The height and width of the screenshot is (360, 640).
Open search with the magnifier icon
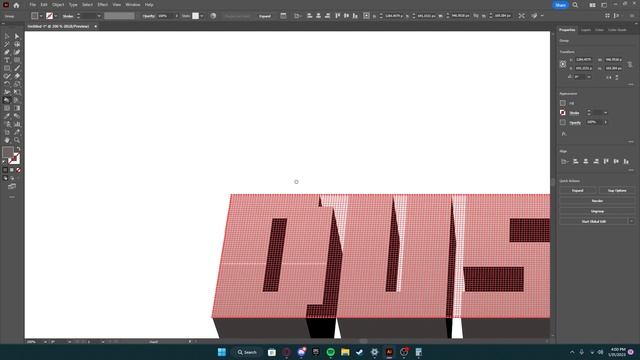575,5
